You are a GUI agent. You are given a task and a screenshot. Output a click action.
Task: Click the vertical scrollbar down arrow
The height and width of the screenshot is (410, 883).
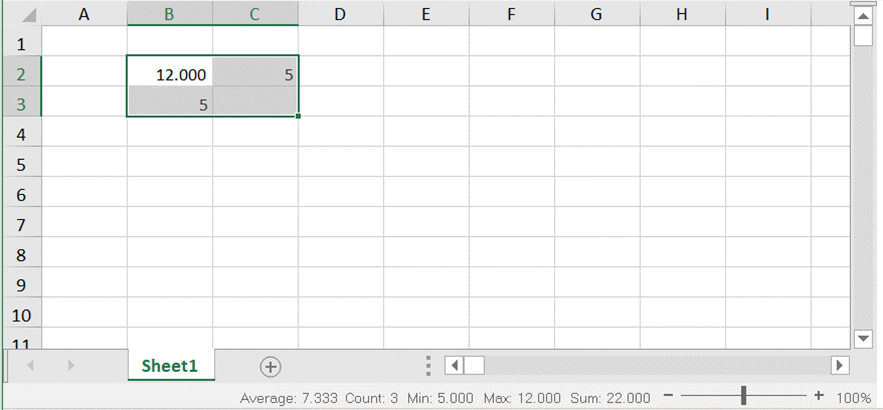[x=864, y=339]
